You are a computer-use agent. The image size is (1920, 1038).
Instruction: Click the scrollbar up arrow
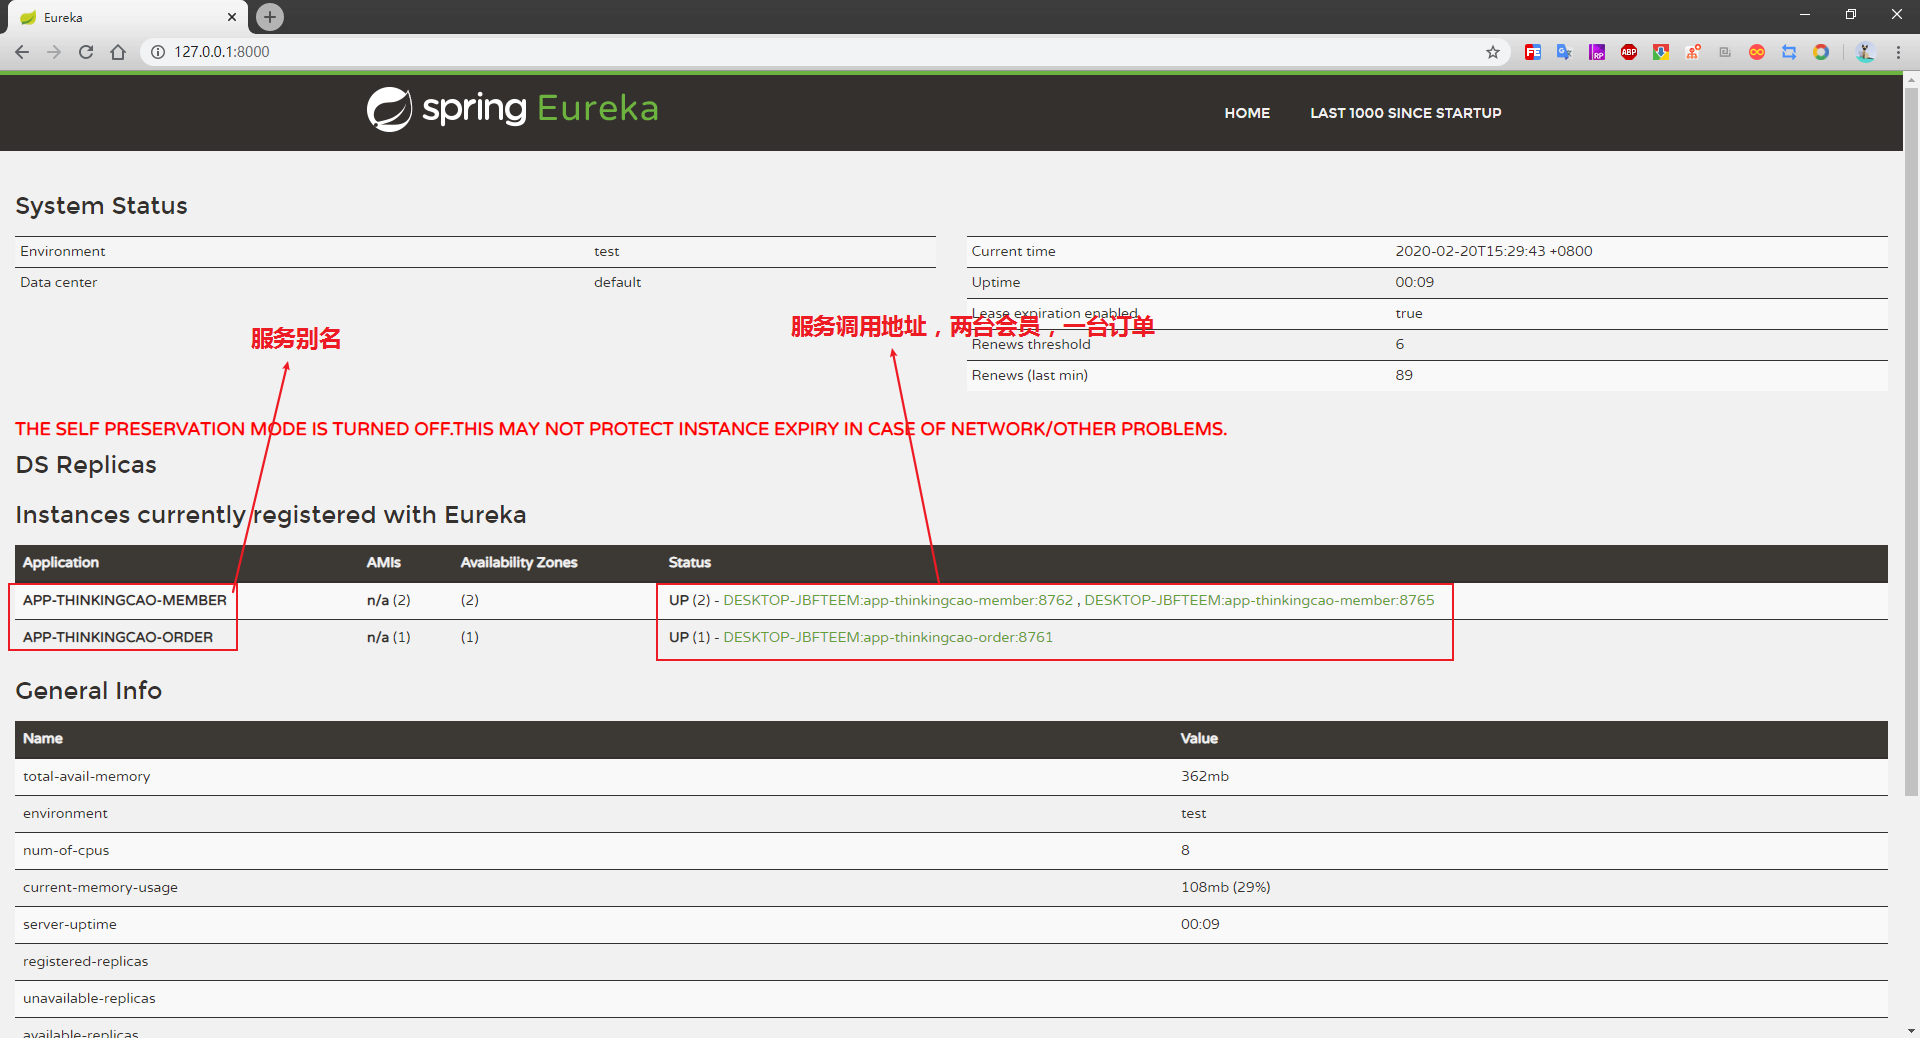click(1911, 79)
